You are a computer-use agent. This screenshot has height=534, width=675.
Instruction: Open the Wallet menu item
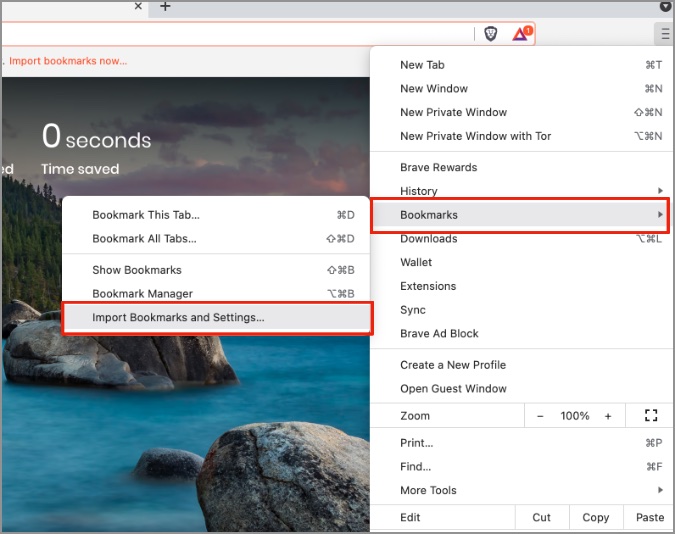tap(522, 262)
